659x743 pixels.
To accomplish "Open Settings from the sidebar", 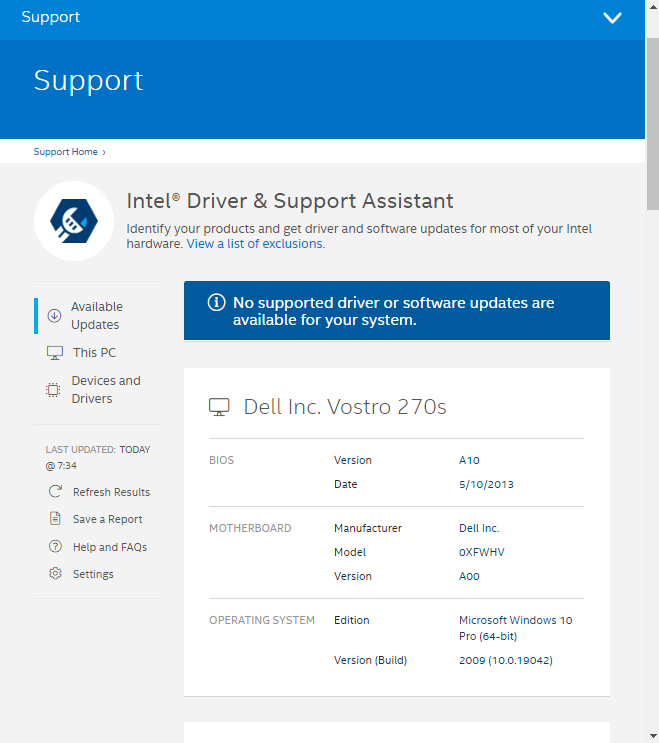I will [93, 574].
